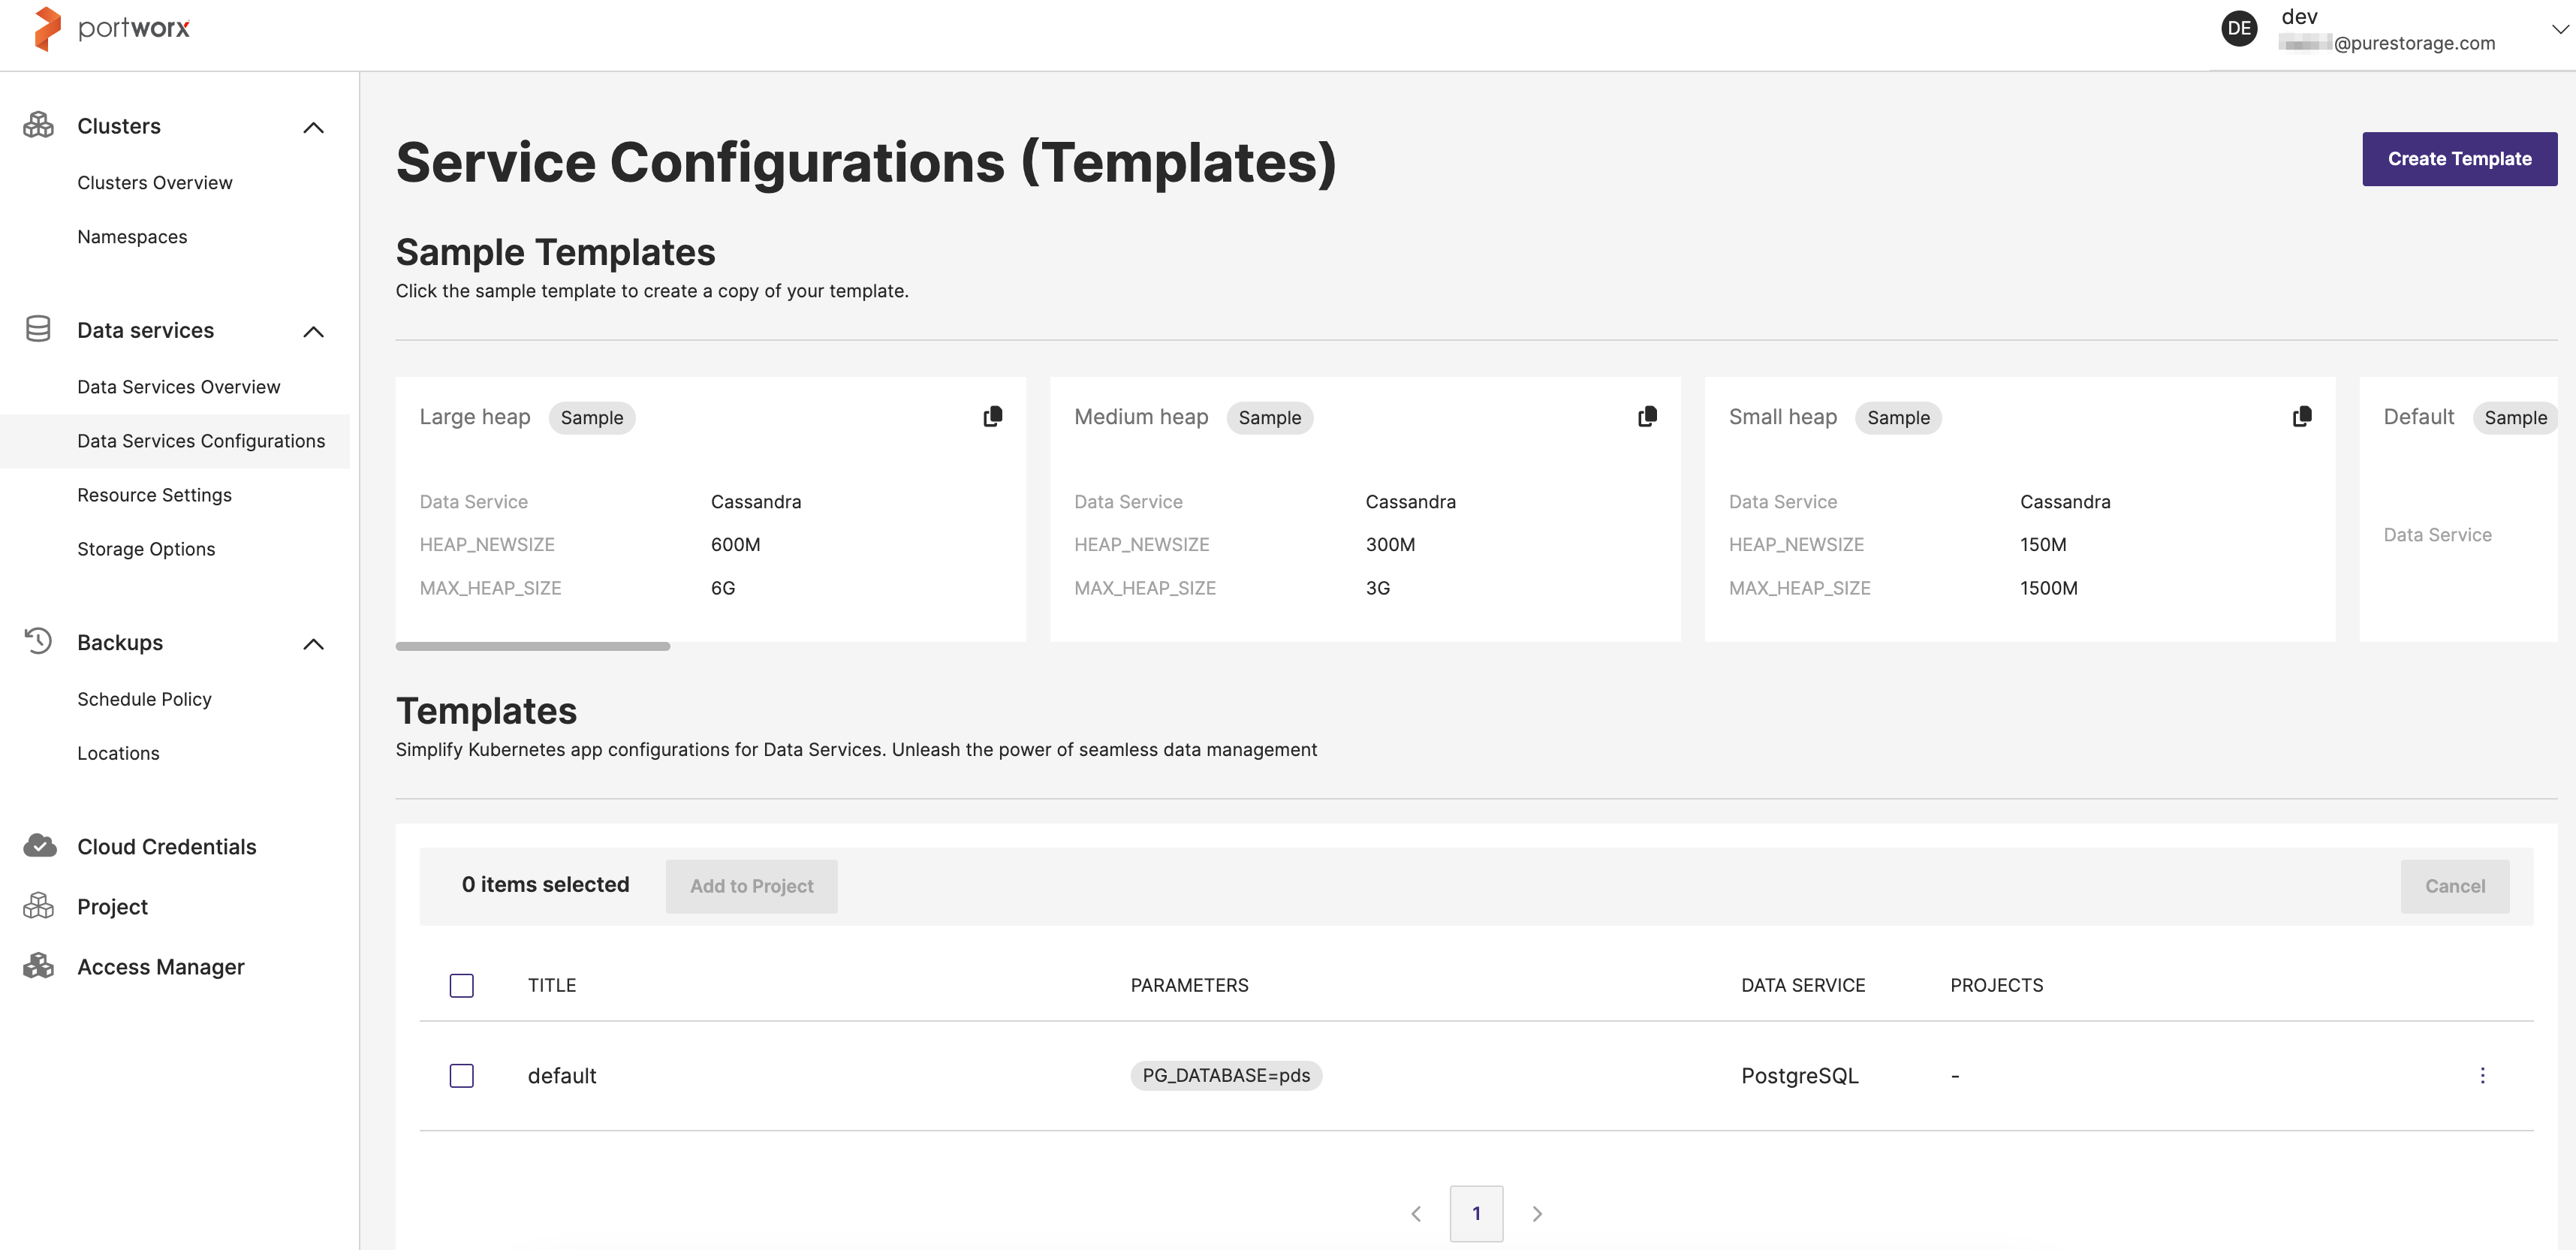The image size is (2576, 1250).
Task: Collapse the Backups section
Action: [313, 643]
